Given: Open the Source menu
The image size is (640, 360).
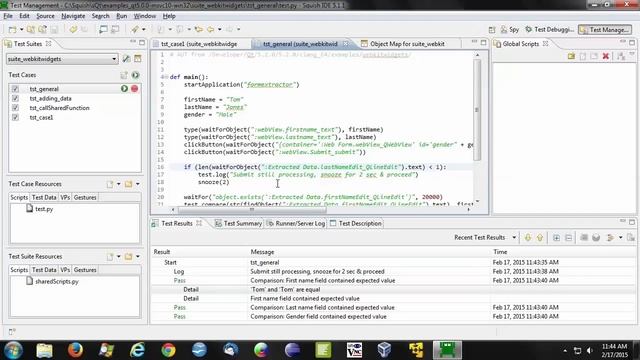Looking at the screenshot, I should pos(45,16).
